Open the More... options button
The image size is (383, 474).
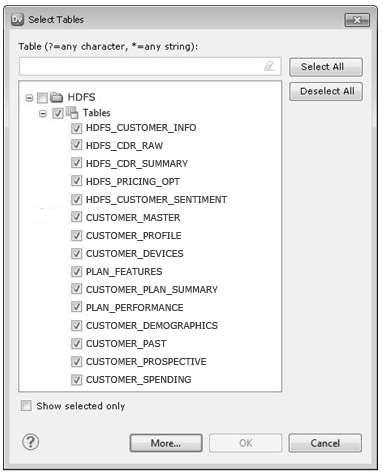166,443
